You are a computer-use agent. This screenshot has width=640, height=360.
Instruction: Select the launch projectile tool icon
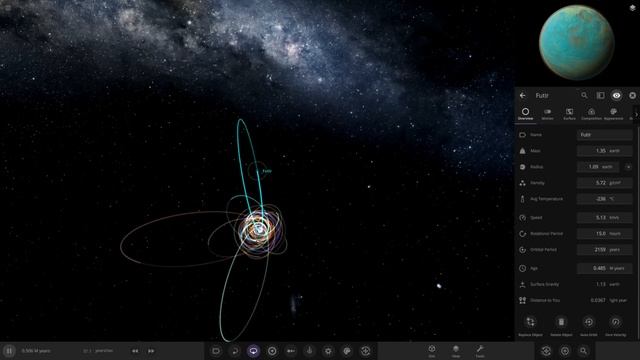(291, 351)
